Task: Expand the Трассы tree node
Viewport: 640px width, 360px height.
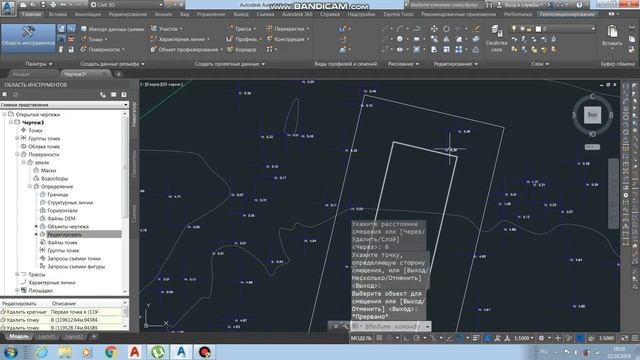Action: [x=17, y=274]
